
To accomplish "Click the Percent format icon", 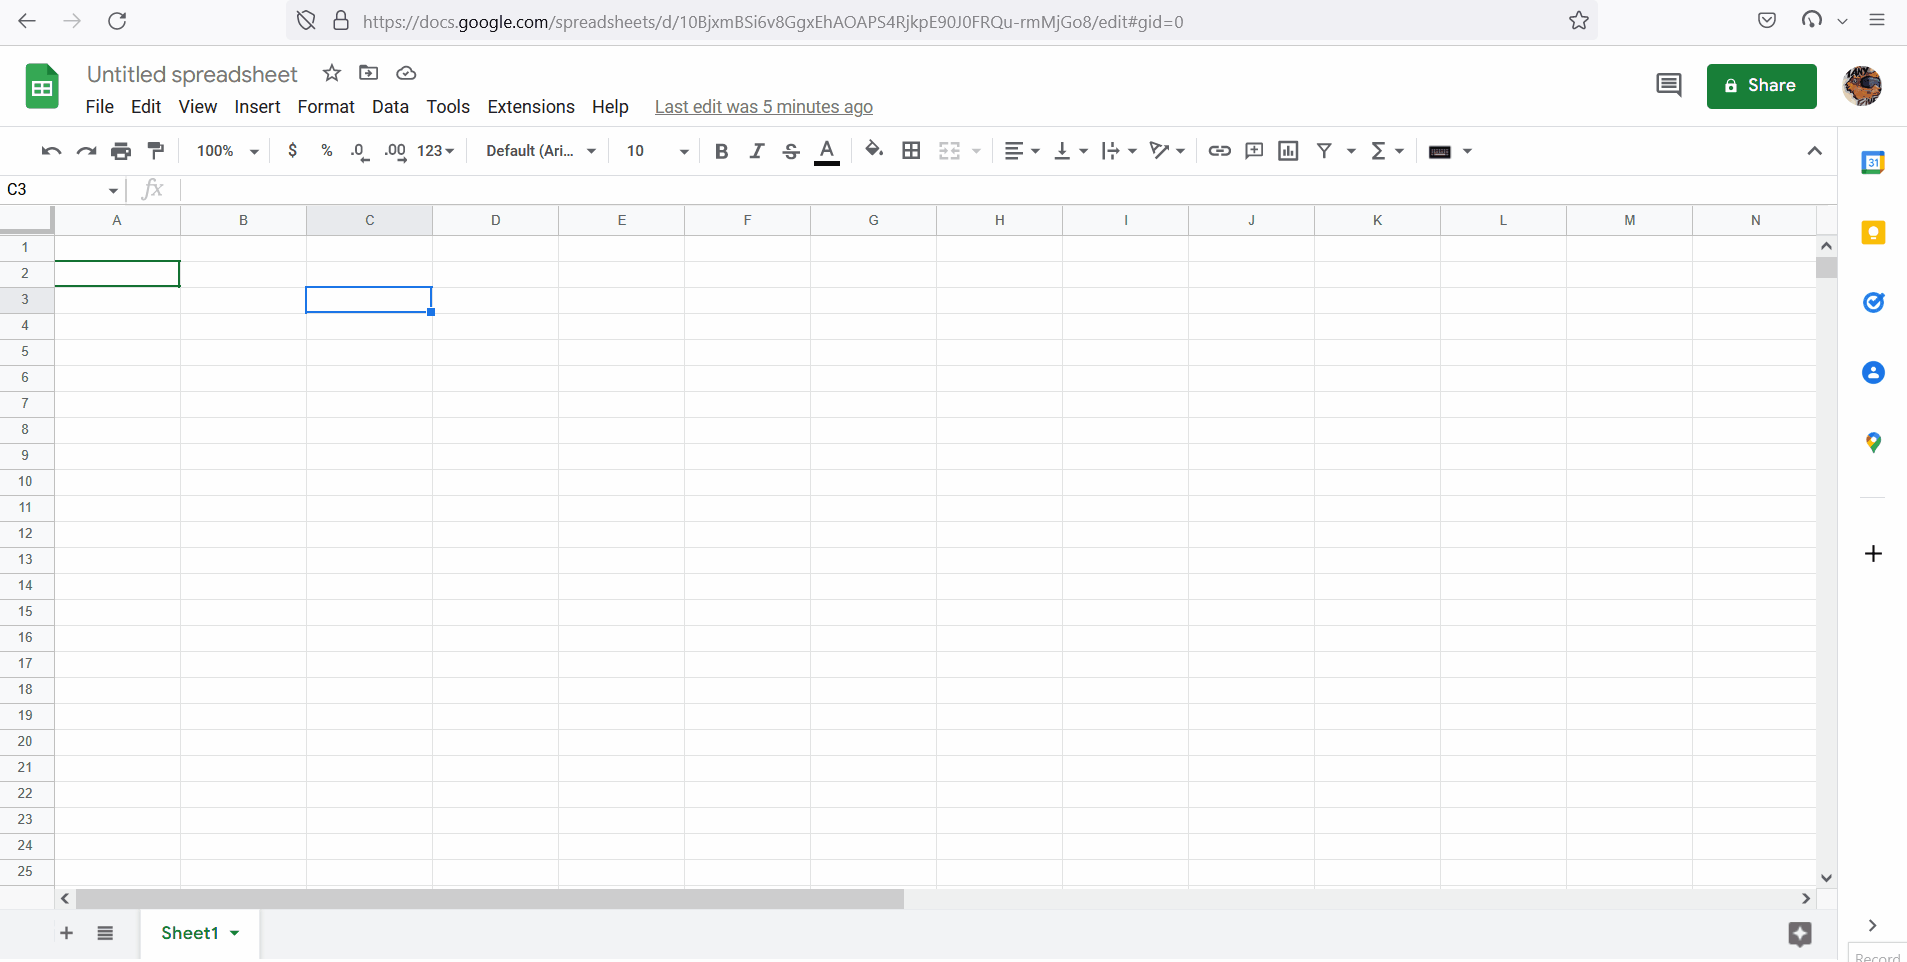I will [327, 150].
